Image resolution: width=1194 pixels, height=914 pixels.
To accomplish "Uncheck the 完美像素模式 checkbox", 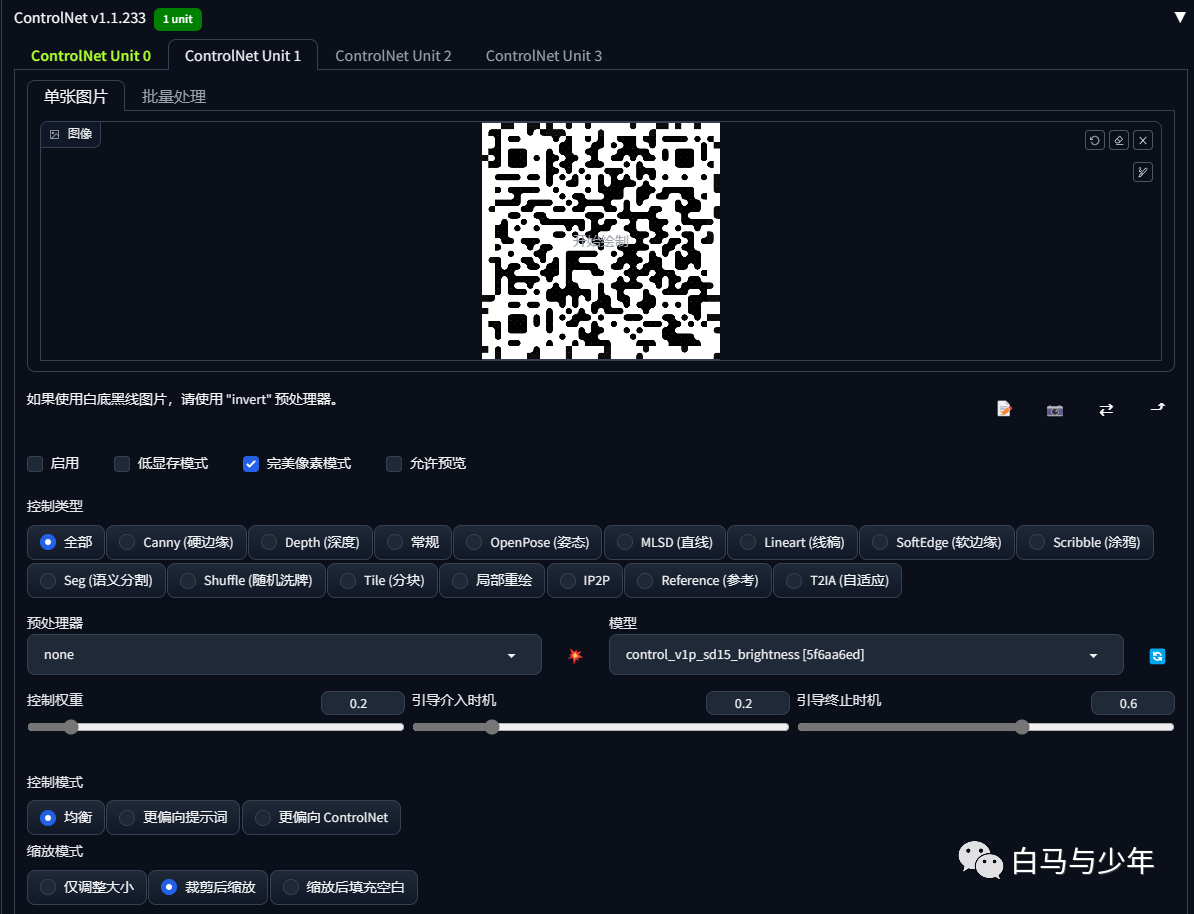I will coord(251,464).
